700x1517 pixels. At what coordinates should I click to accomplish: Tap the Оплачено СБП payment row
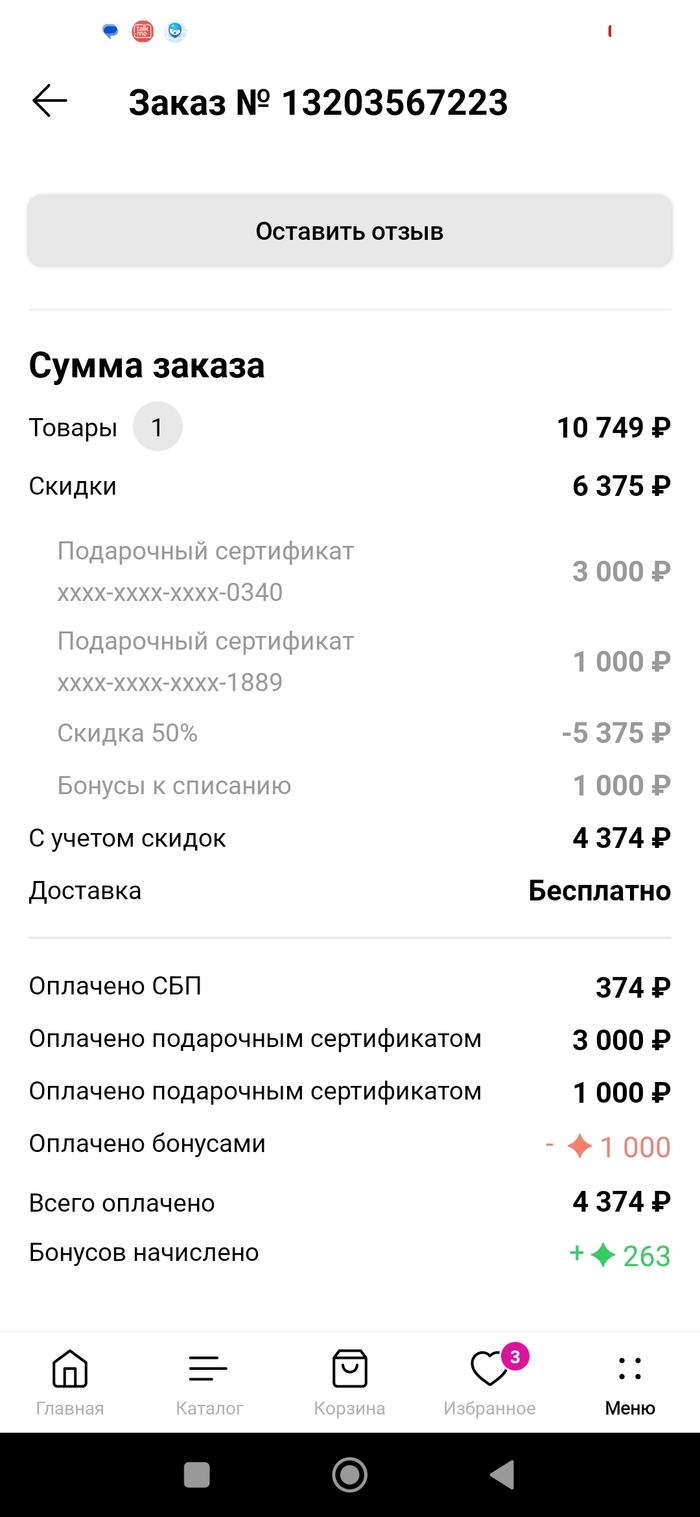[115, 987]
